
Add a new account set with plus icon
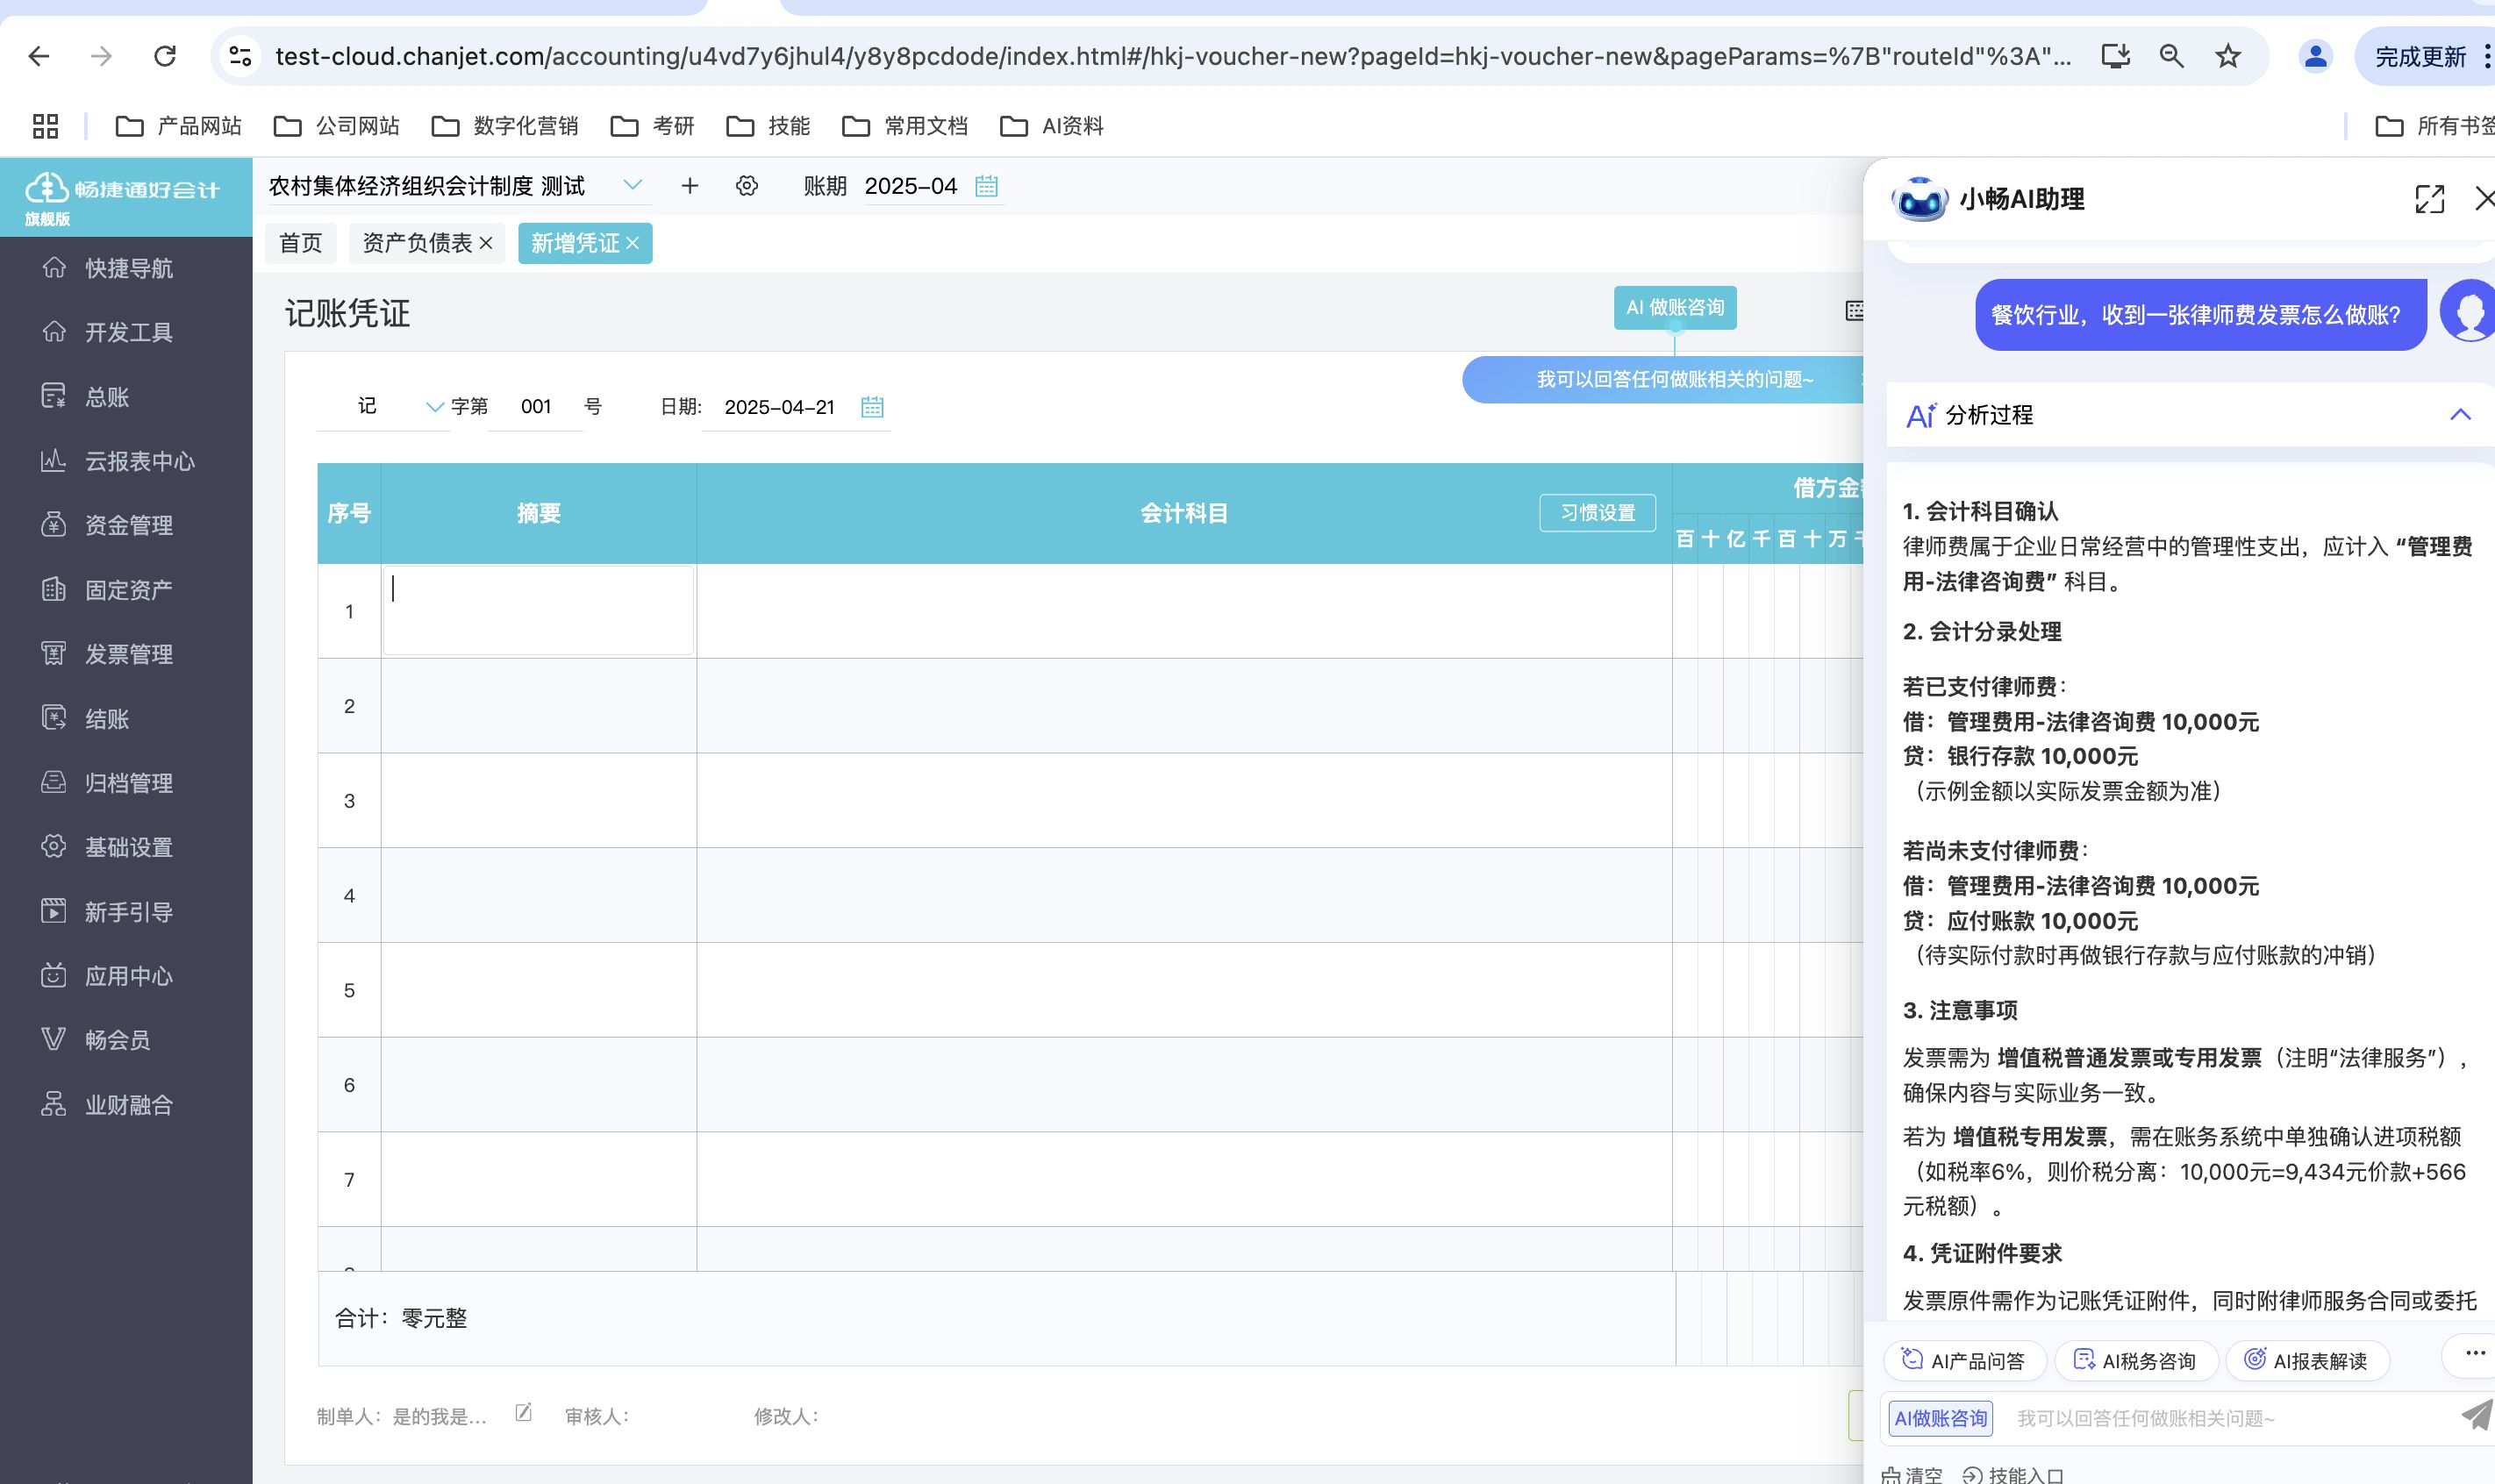click(689, 186)
